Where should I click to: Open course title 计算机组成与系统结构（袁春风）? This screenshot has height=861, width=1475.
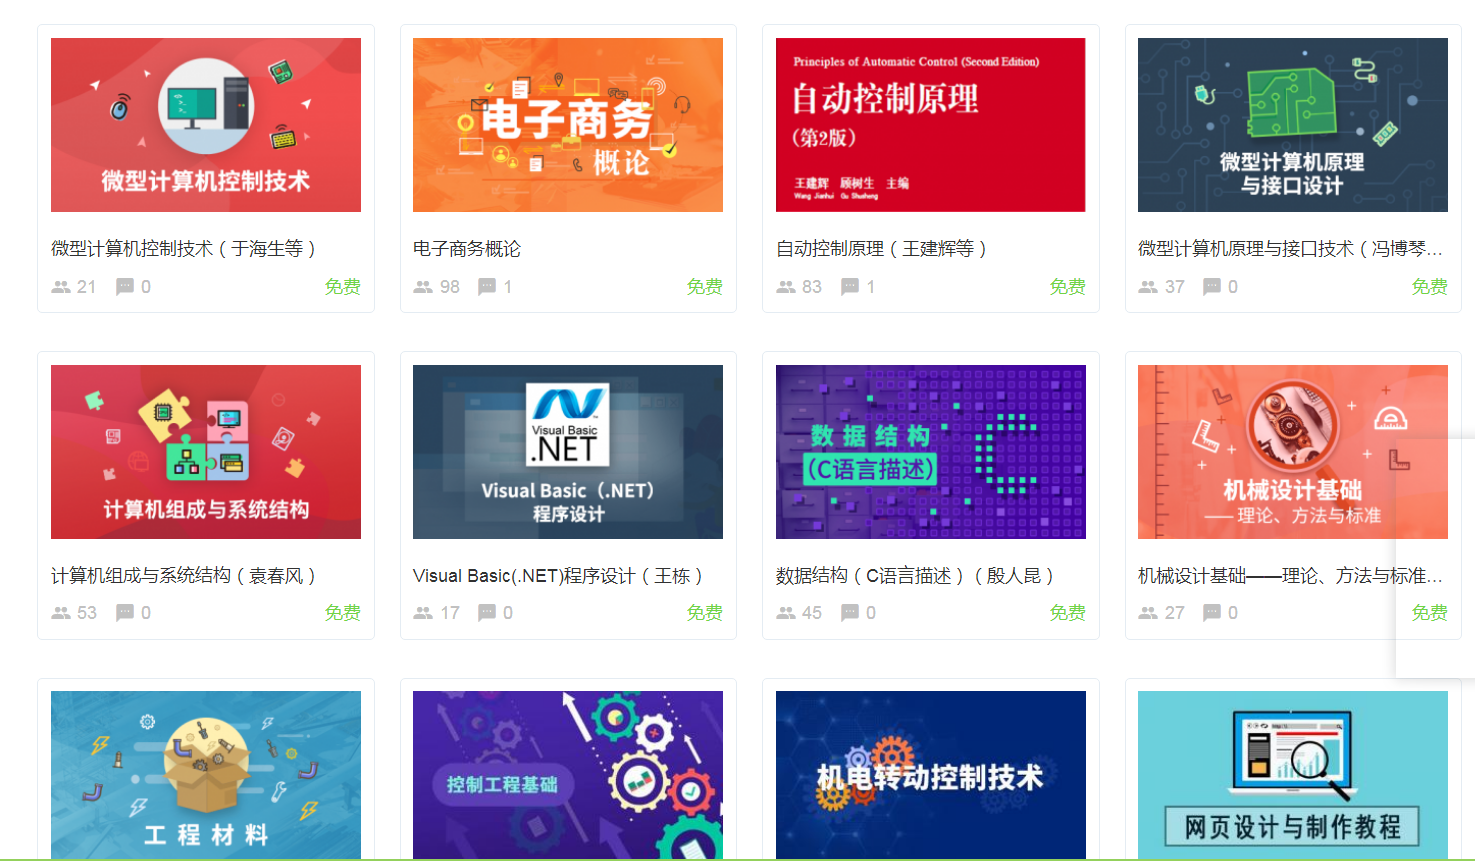185,576
